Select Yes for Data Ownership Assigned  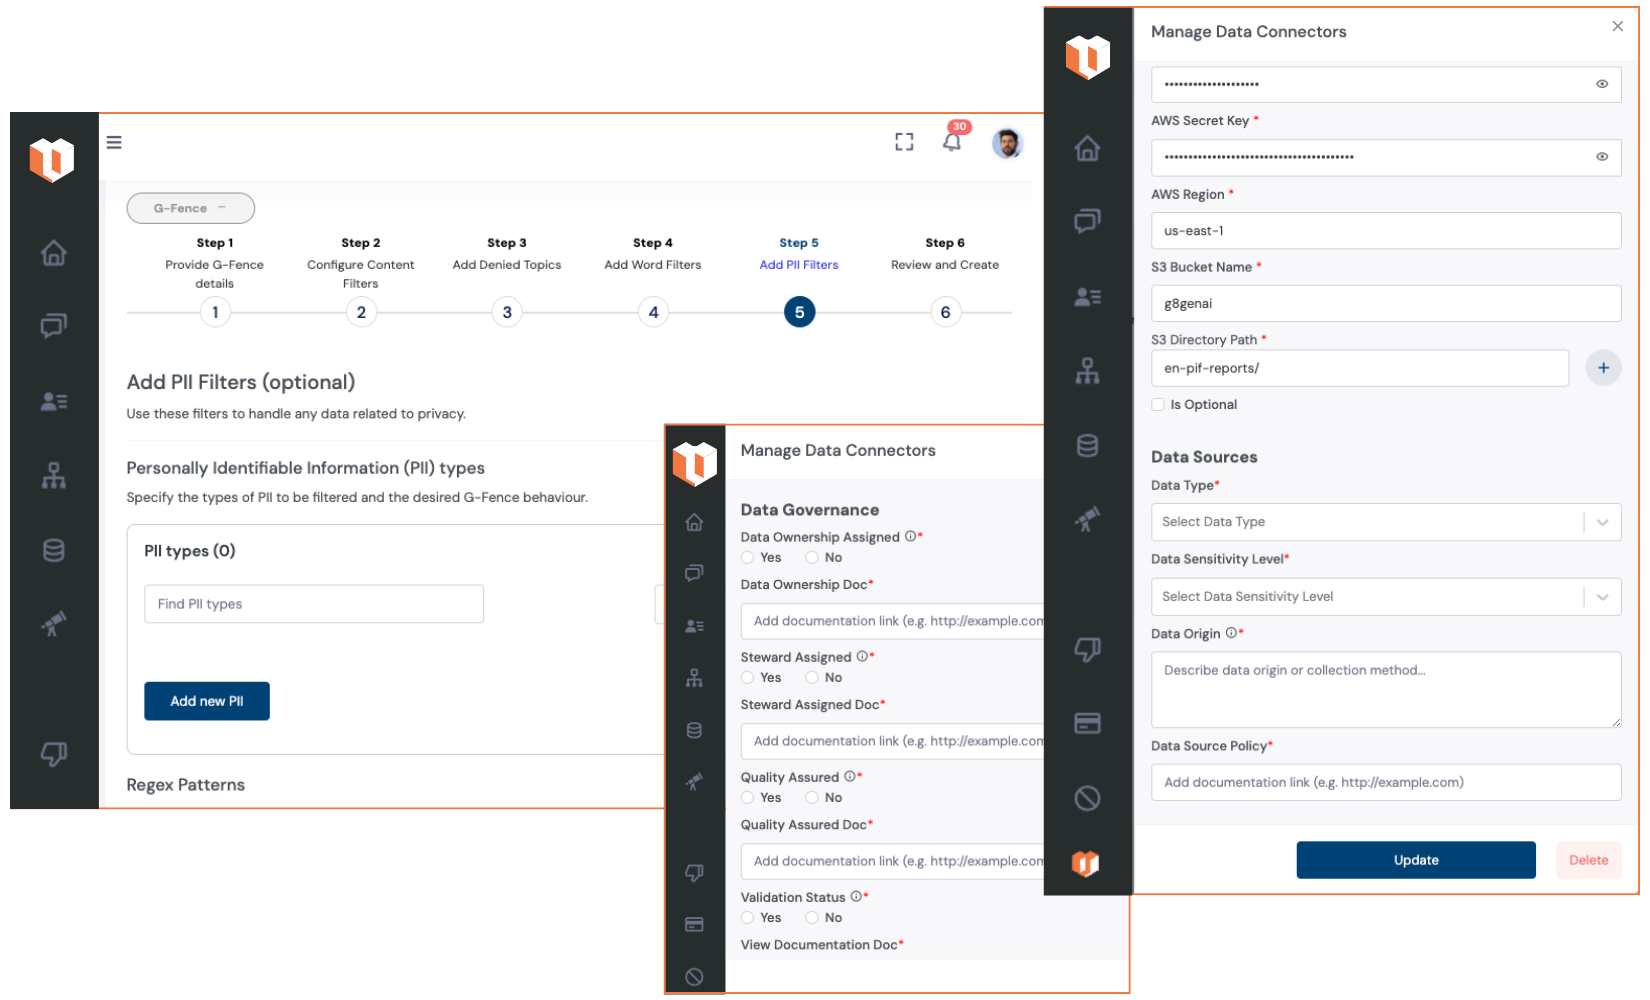click(x=748, y=558)
